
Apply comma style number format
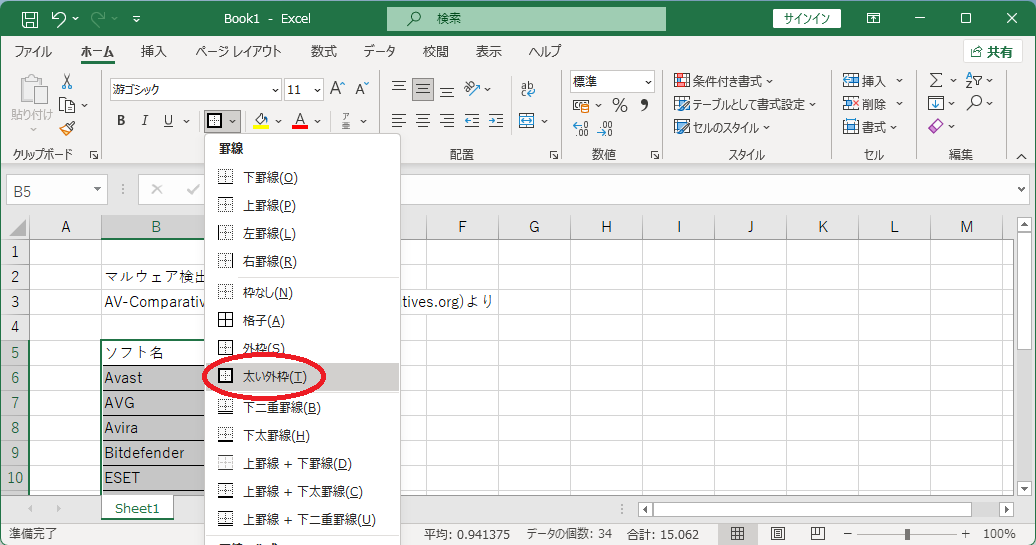click(644, 105)
